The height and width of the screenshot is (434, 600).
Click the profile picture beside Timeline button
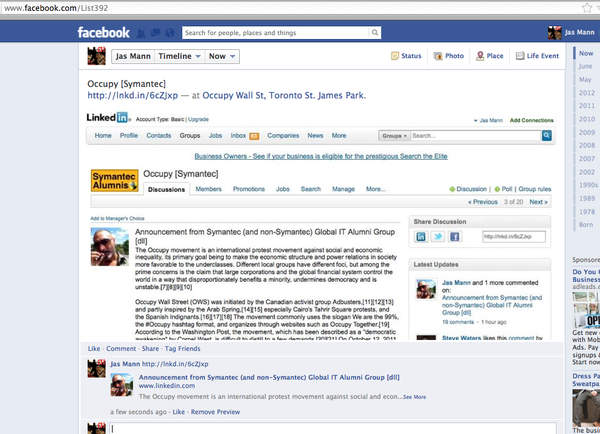[96, 56]
